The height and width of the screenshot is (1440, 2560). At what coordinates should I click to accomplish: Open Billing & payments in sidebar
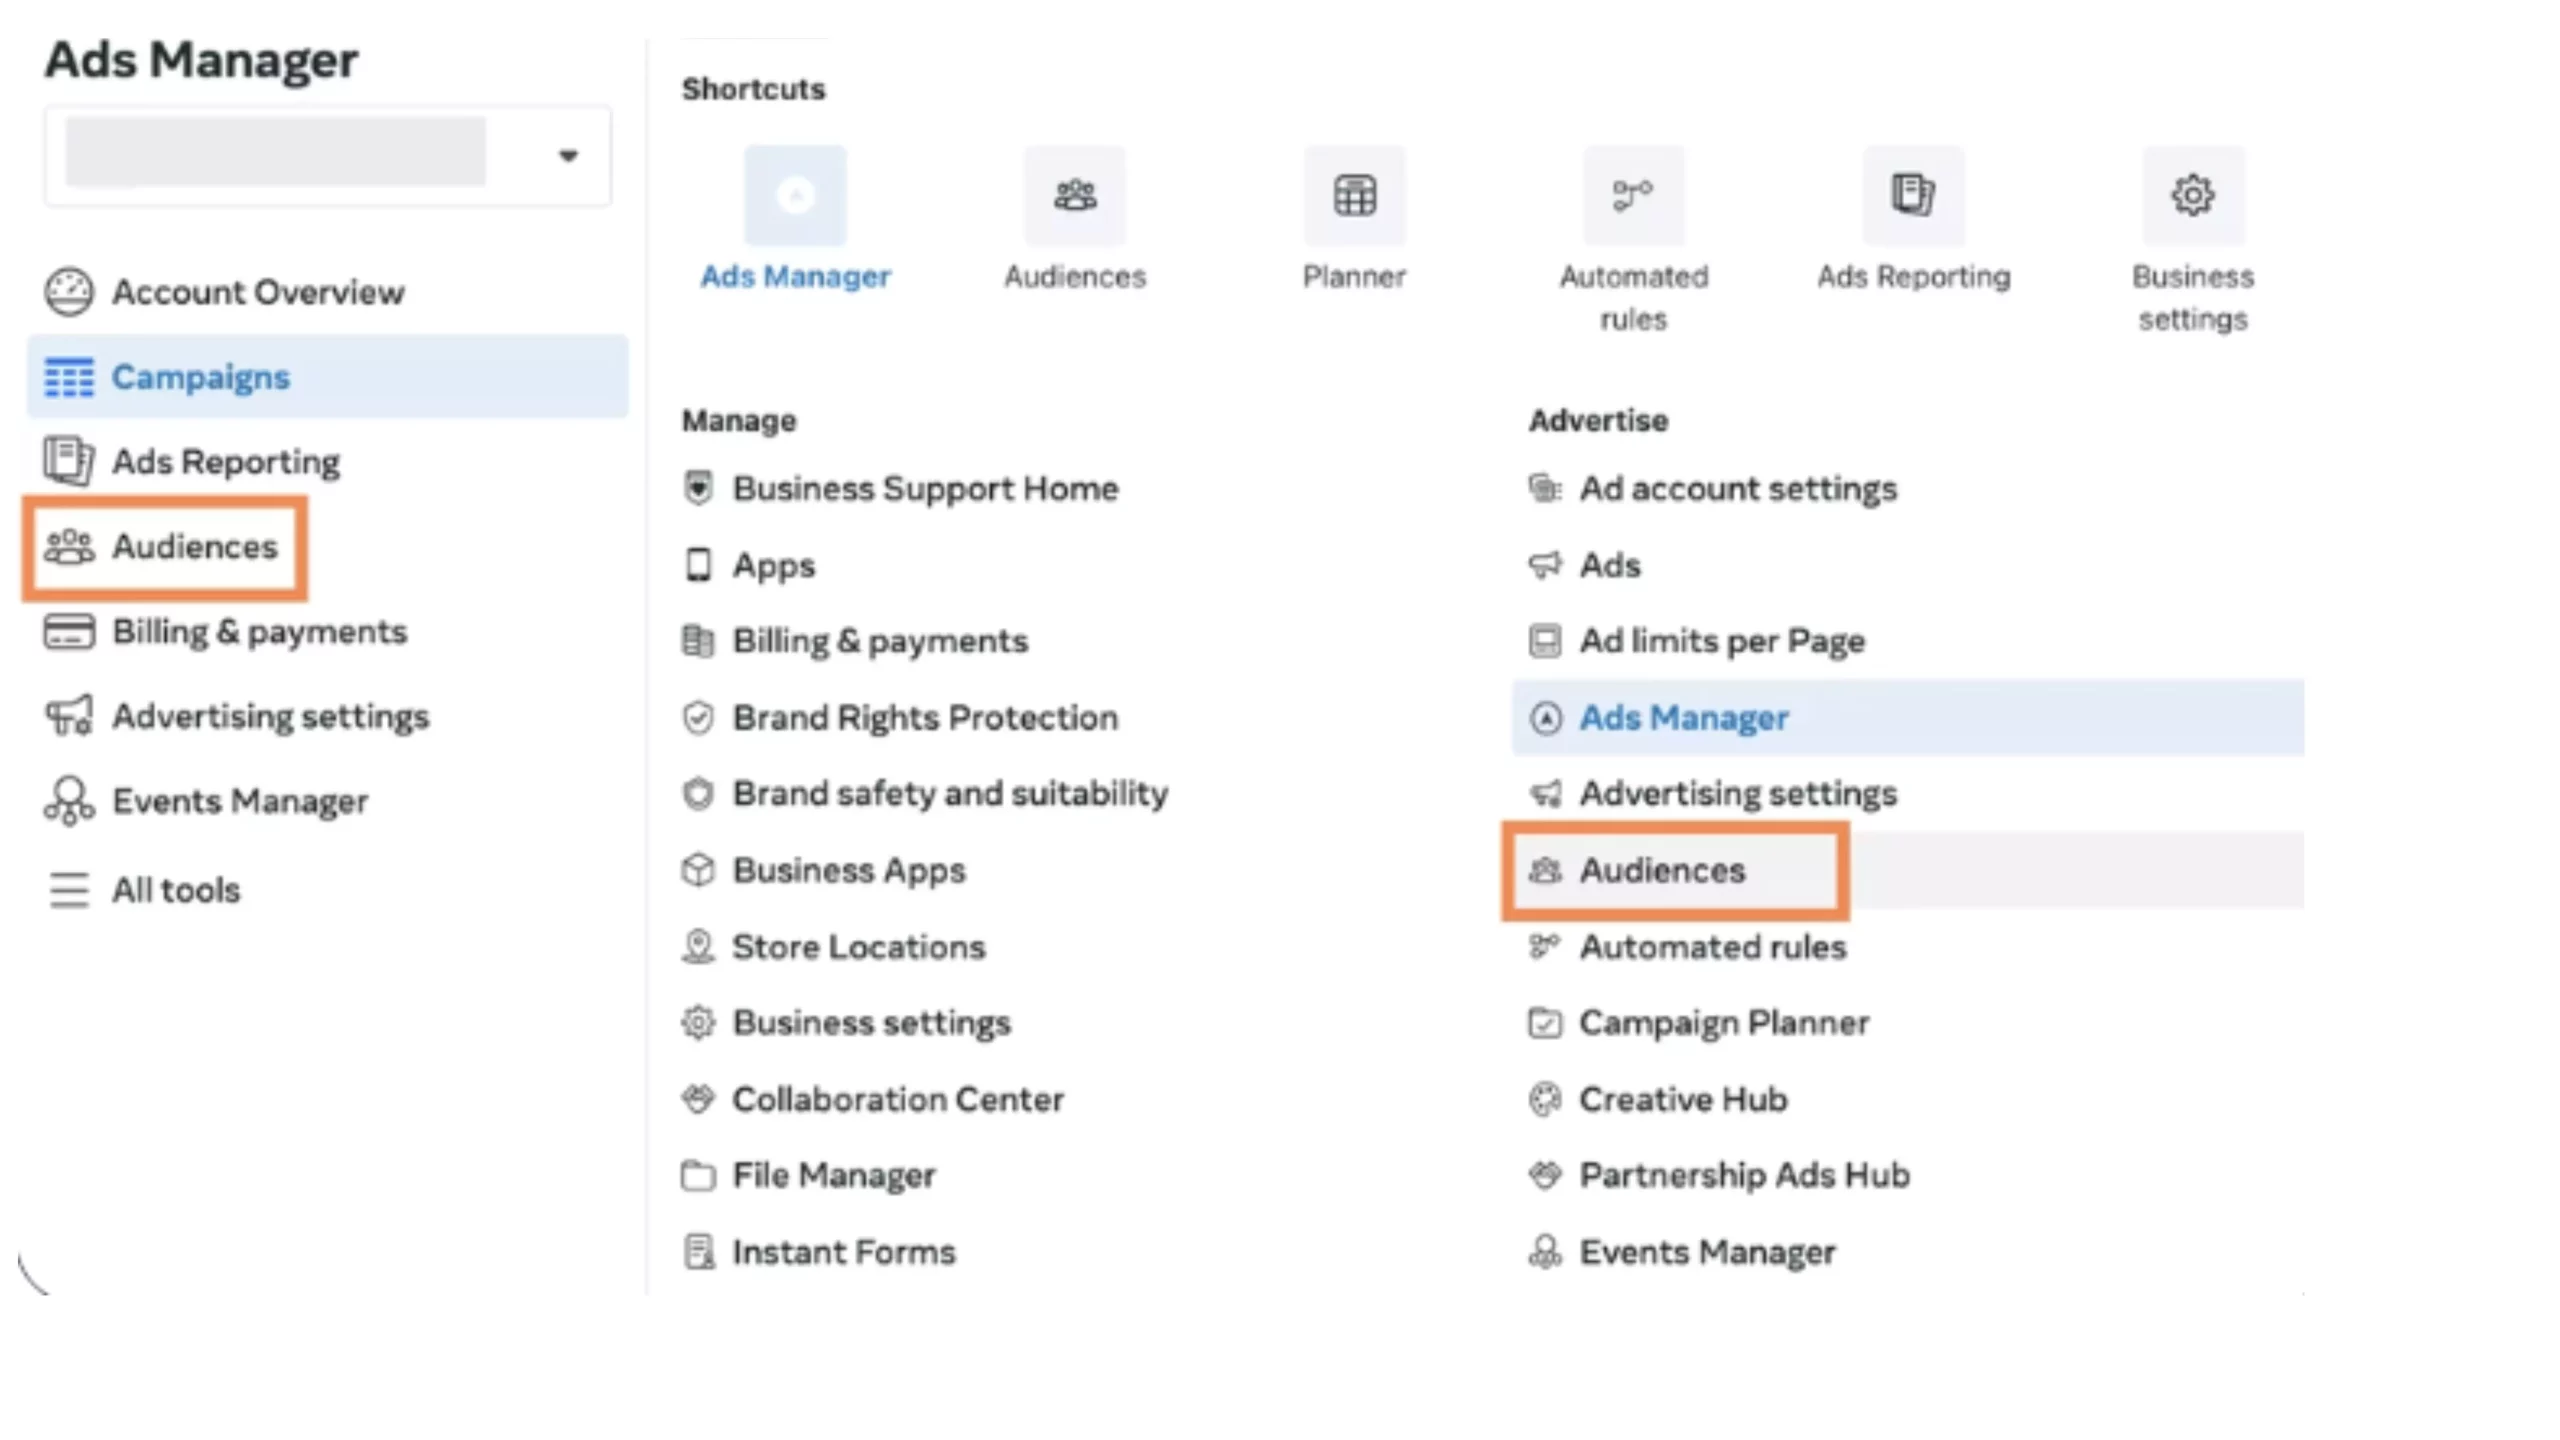pyautogui.click(x=260, y=632)
